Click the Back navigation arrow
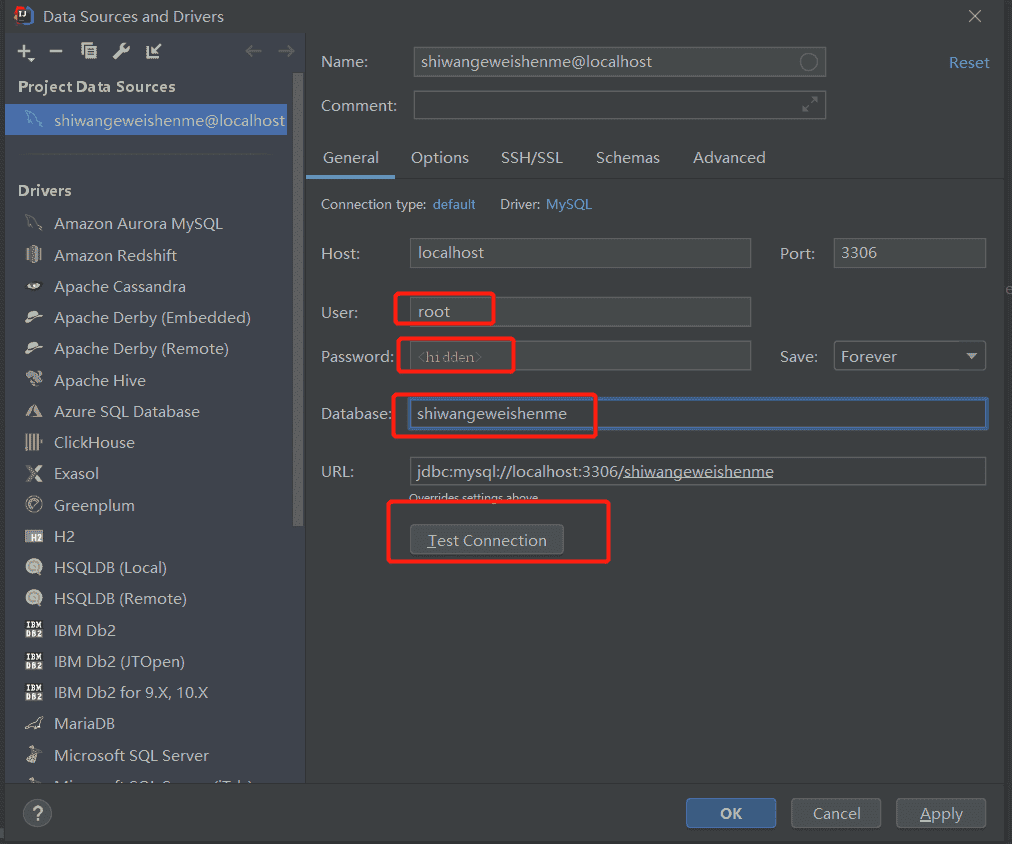1012x844 pixels. (x=254, y=50)
